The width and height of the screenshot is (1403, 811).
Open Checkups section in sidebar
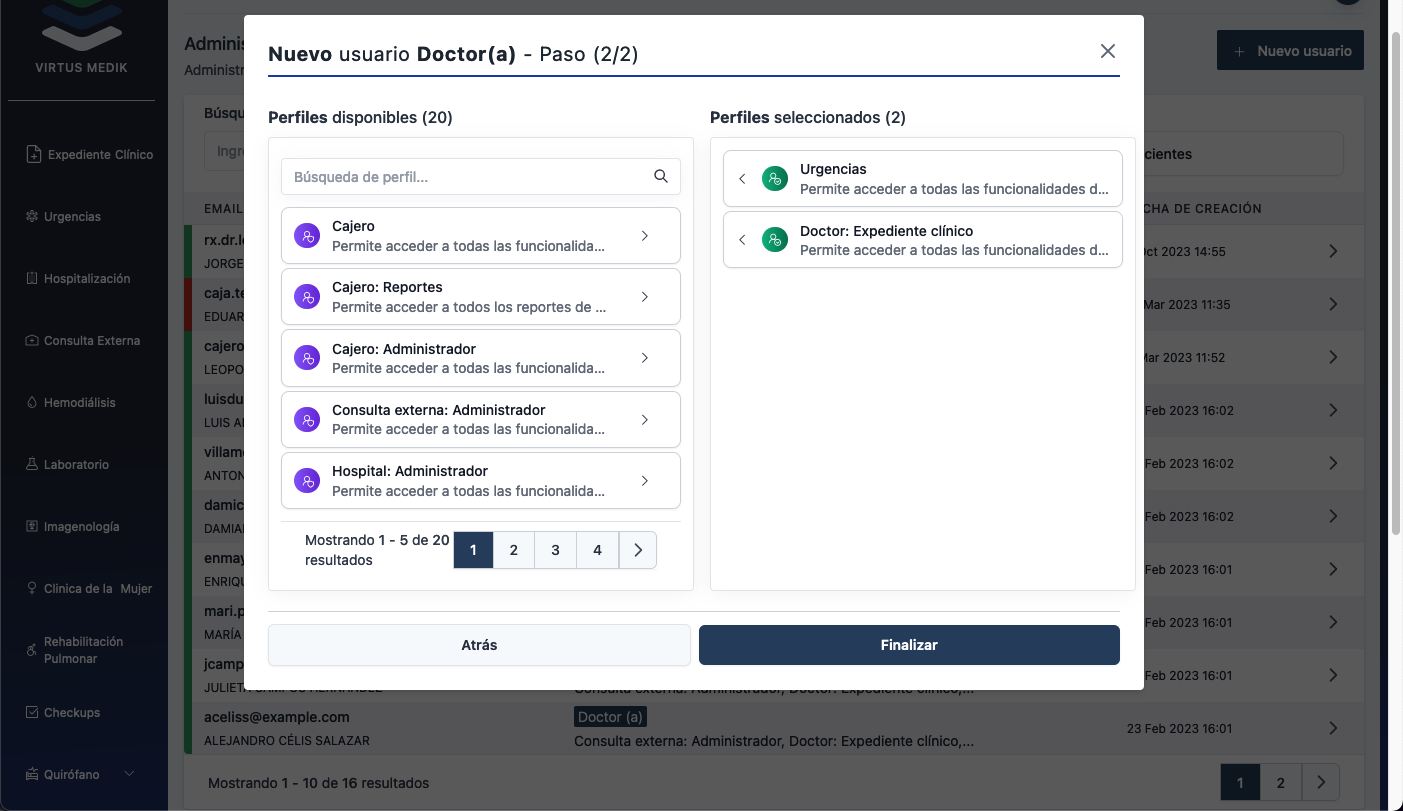[70, 713]
